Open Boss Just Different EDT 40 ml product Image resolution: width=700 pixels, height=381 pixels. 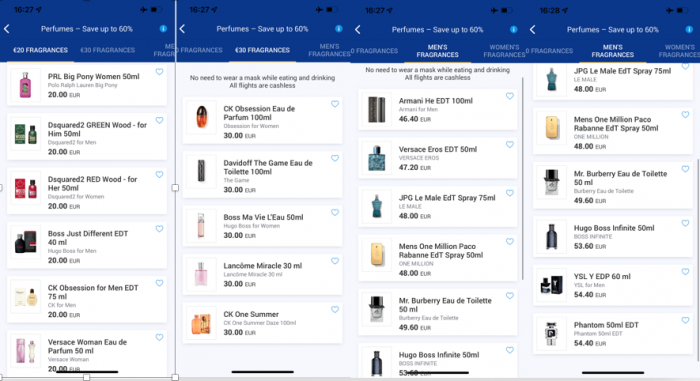pyautogui.click(x=87, y=245)
